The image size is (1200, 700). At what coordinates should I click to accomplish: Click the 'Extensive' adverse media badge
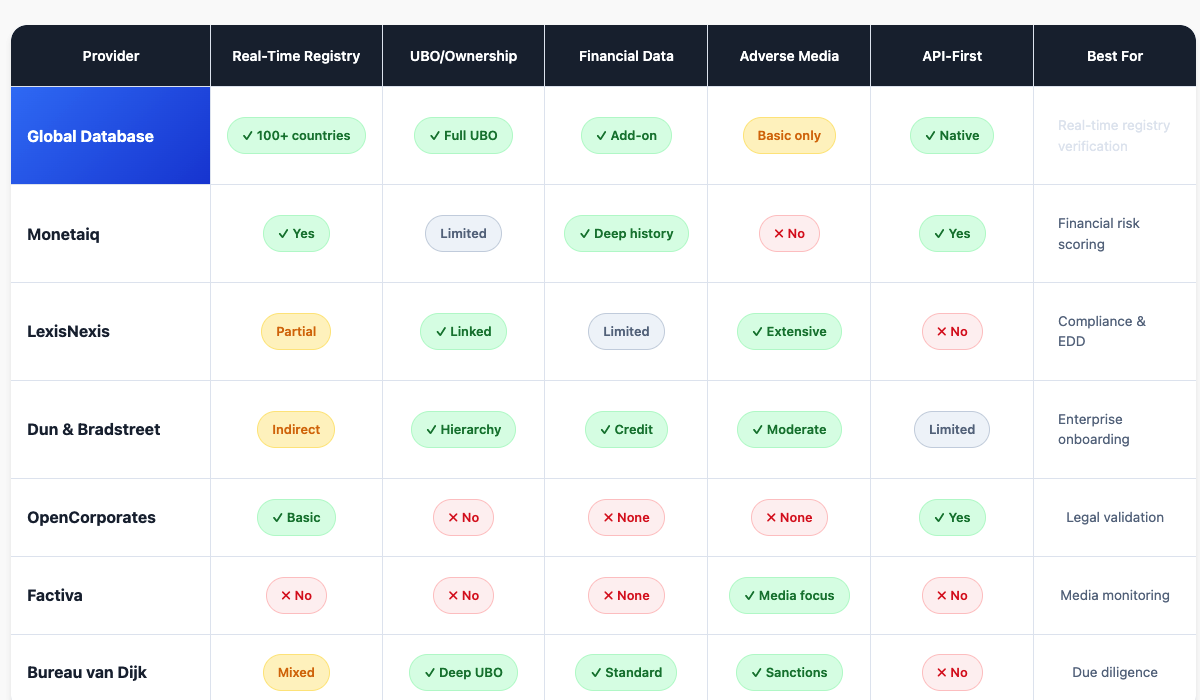point(789,332)
